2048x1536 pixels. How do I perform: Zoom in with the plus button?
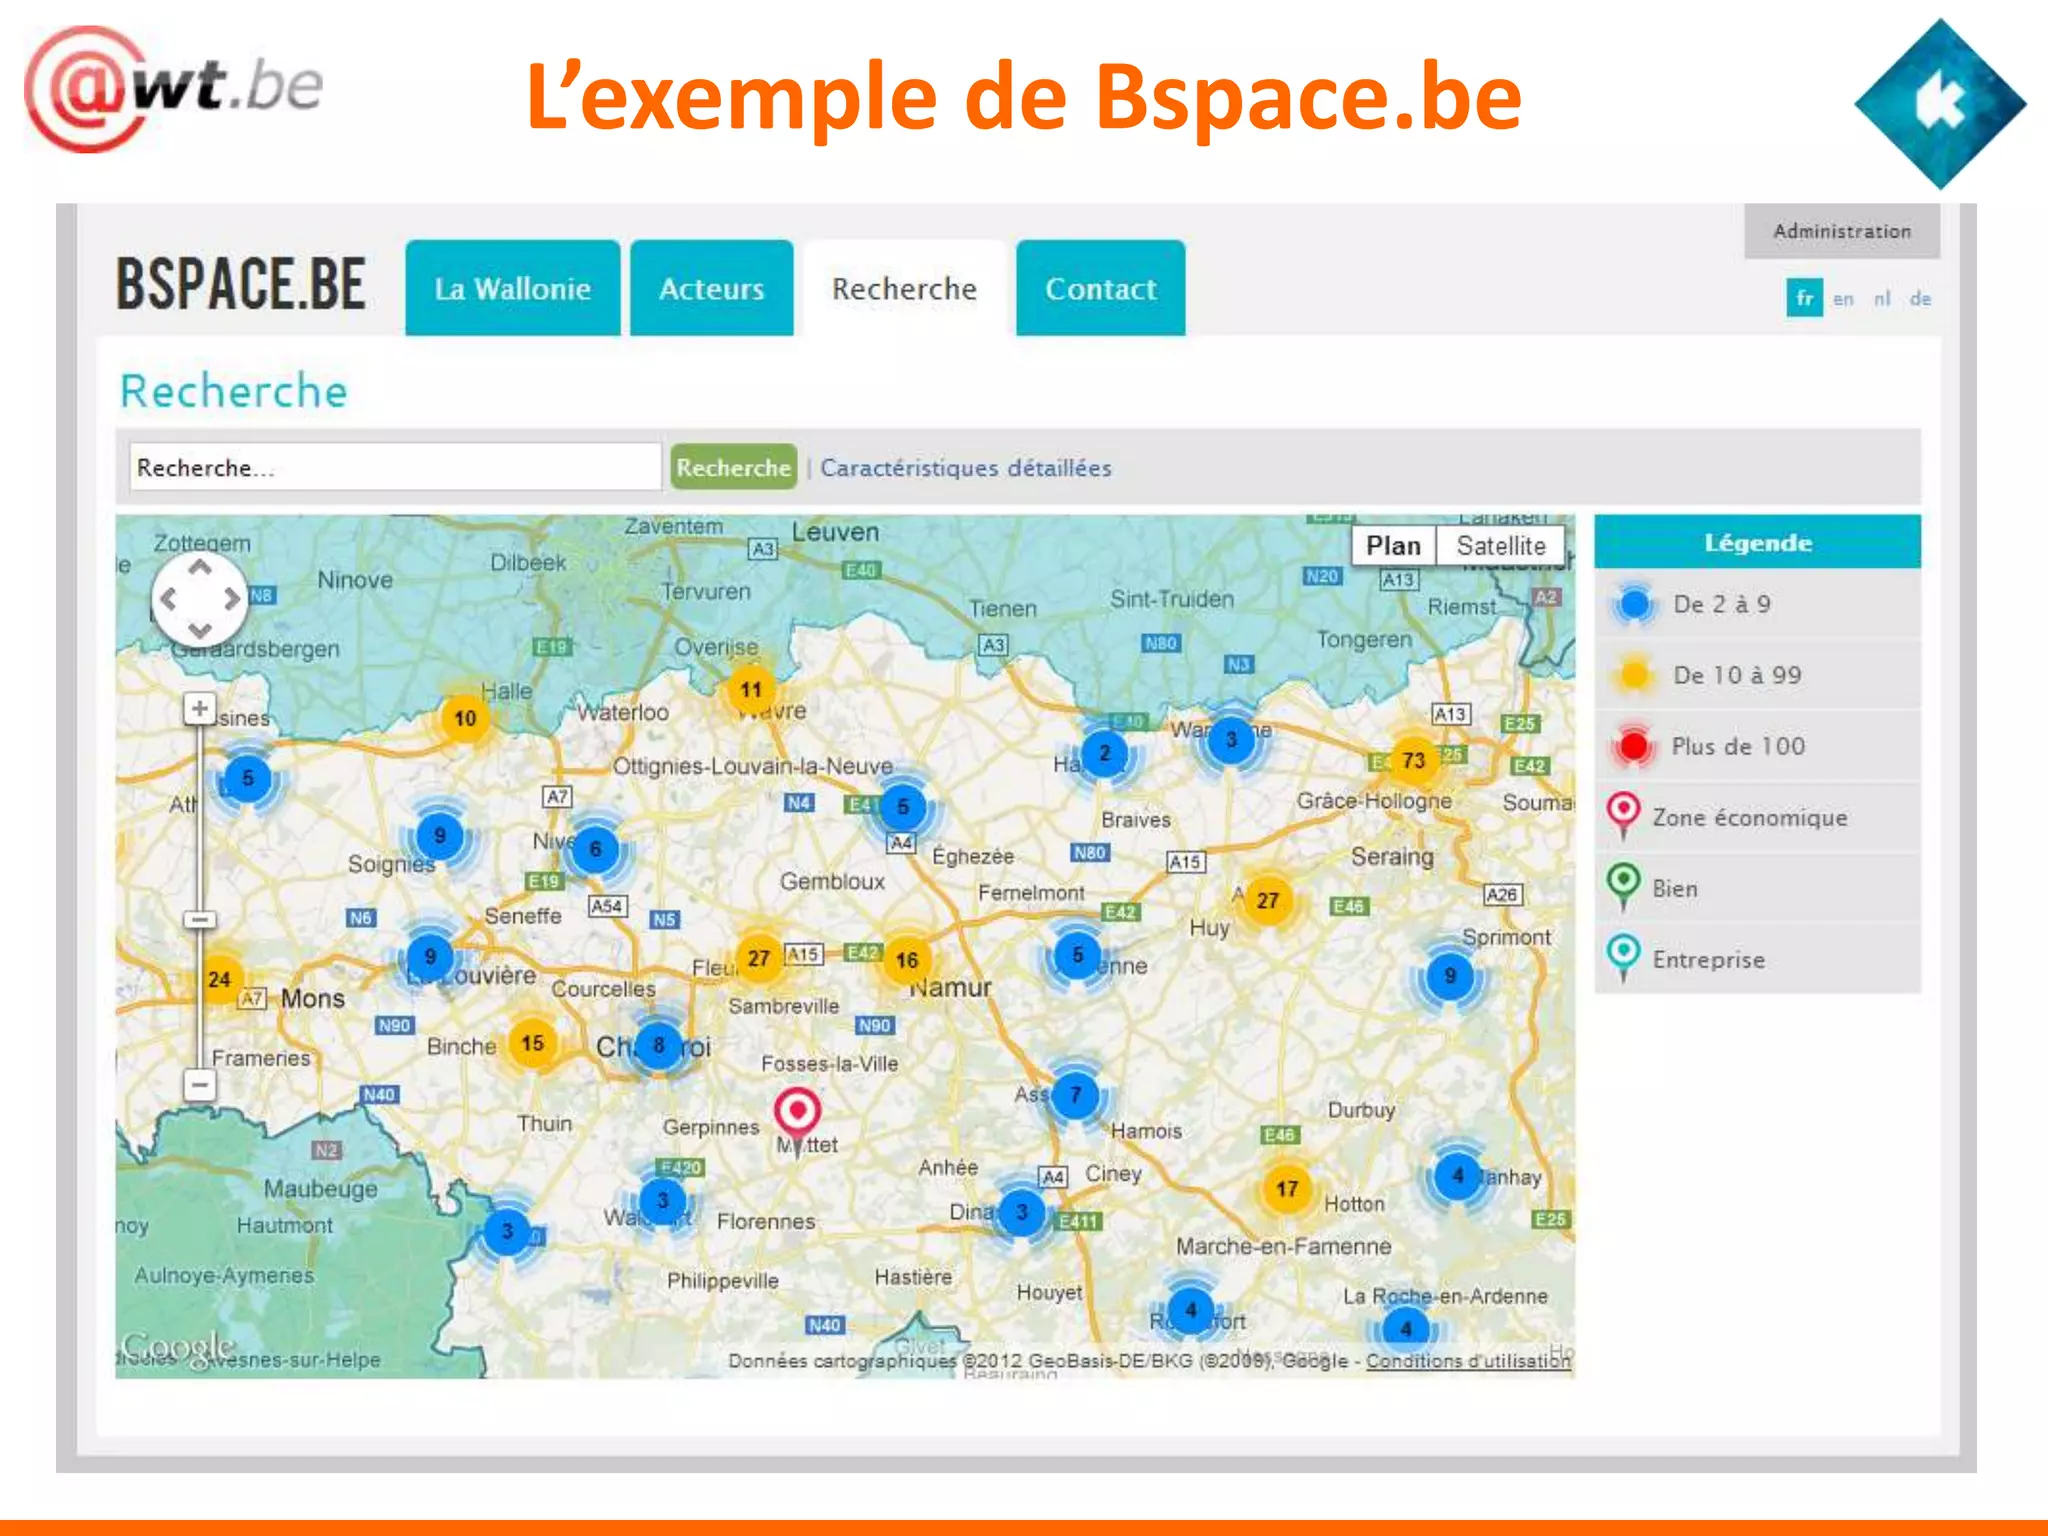(x=200, y=709)
